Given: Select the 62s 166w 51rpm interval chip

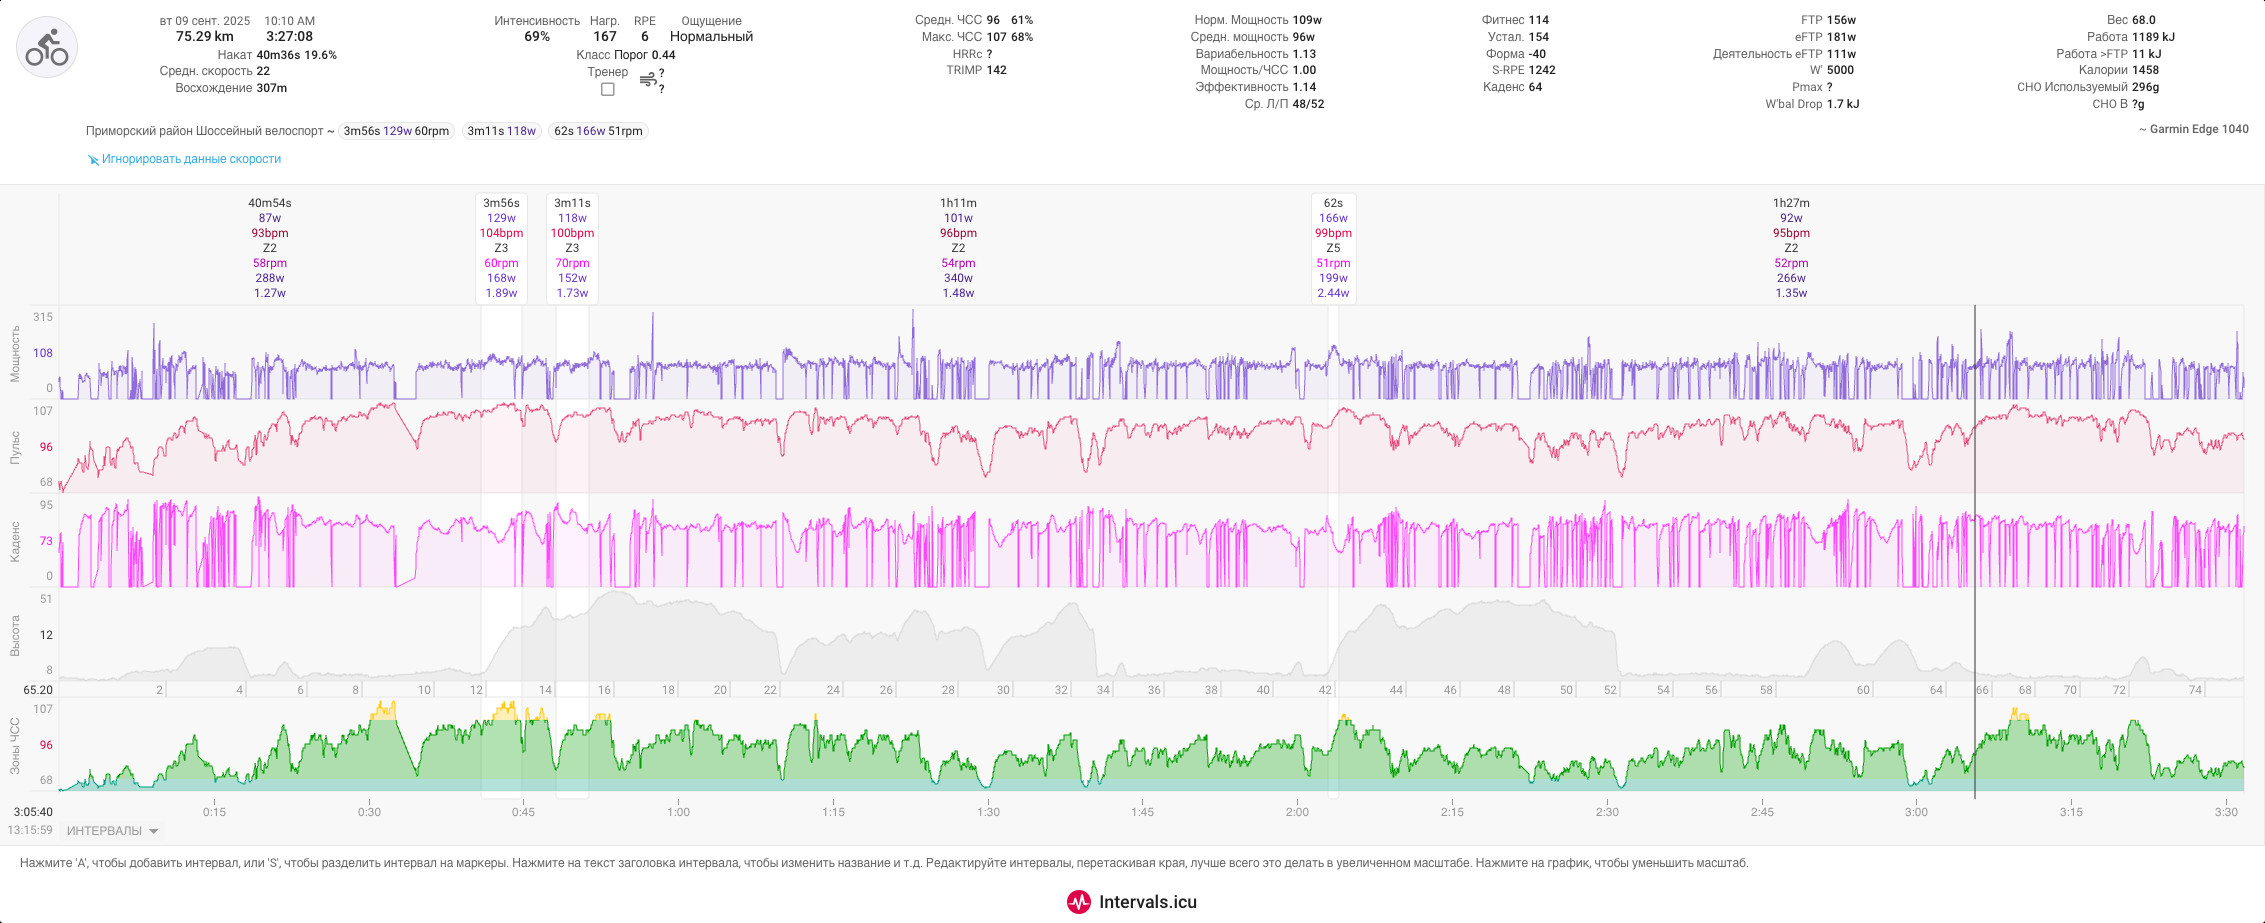Looking at the screenshot, I should 598,131.
